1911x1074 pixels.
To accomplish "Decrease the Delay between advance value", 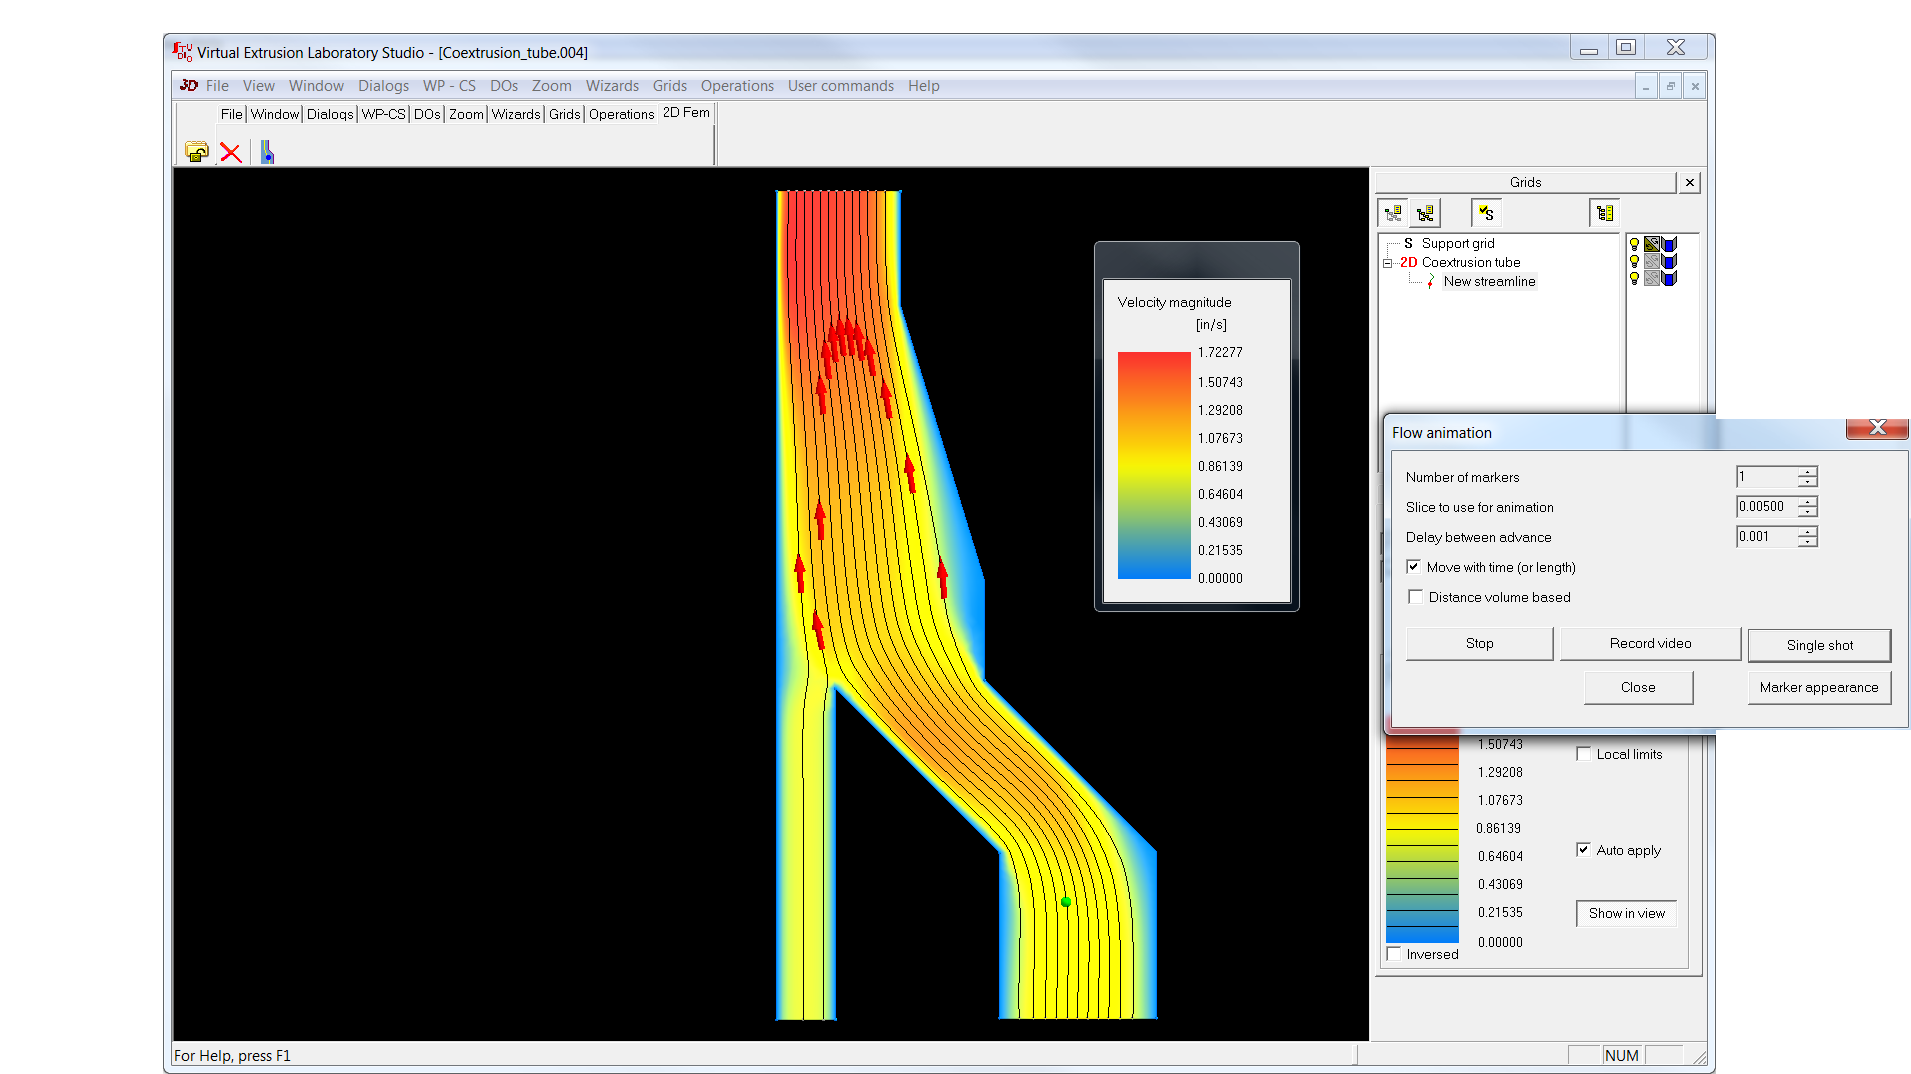I will tap(1807, 542).
